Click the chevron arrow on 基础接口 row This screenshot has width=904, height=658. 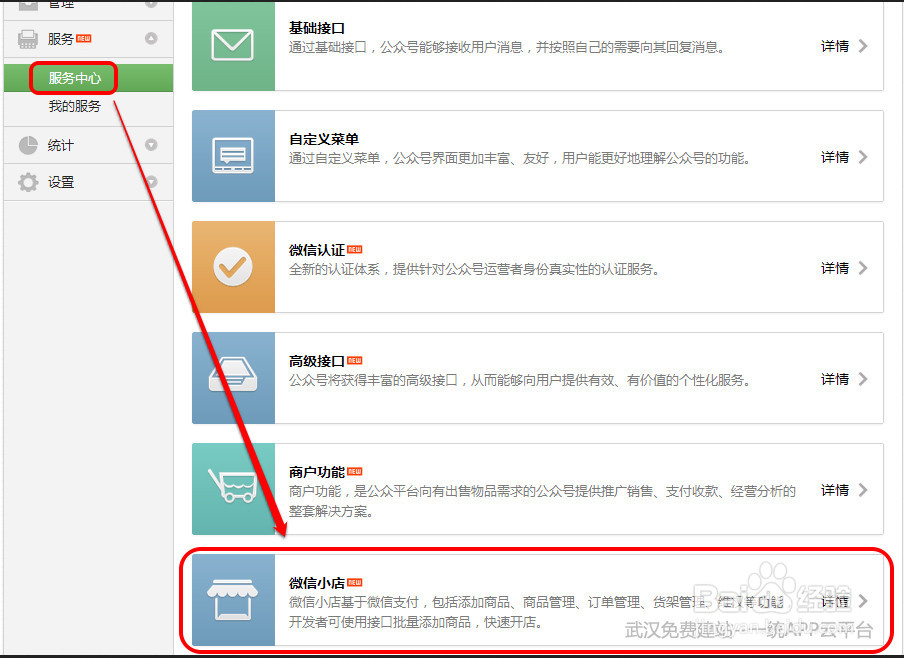pyautogui.click(x=862, y=46)
